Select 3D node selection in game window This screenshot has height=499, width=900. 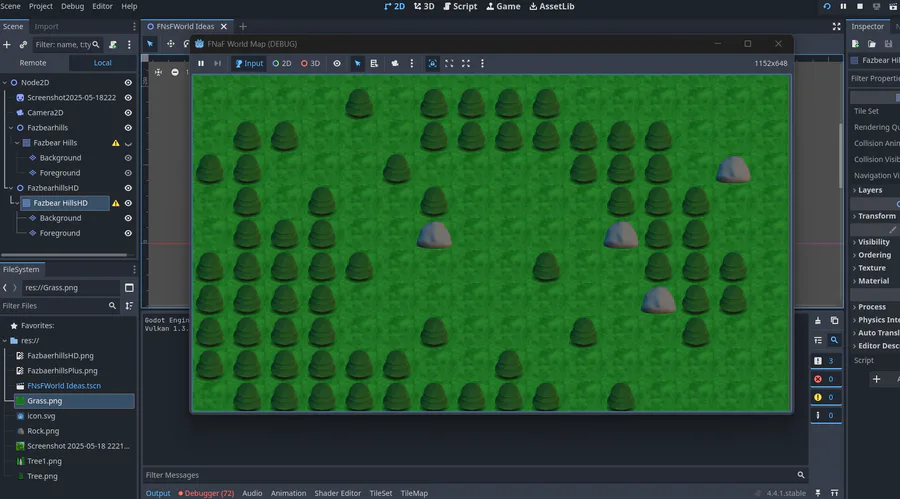tap(311, 63)
